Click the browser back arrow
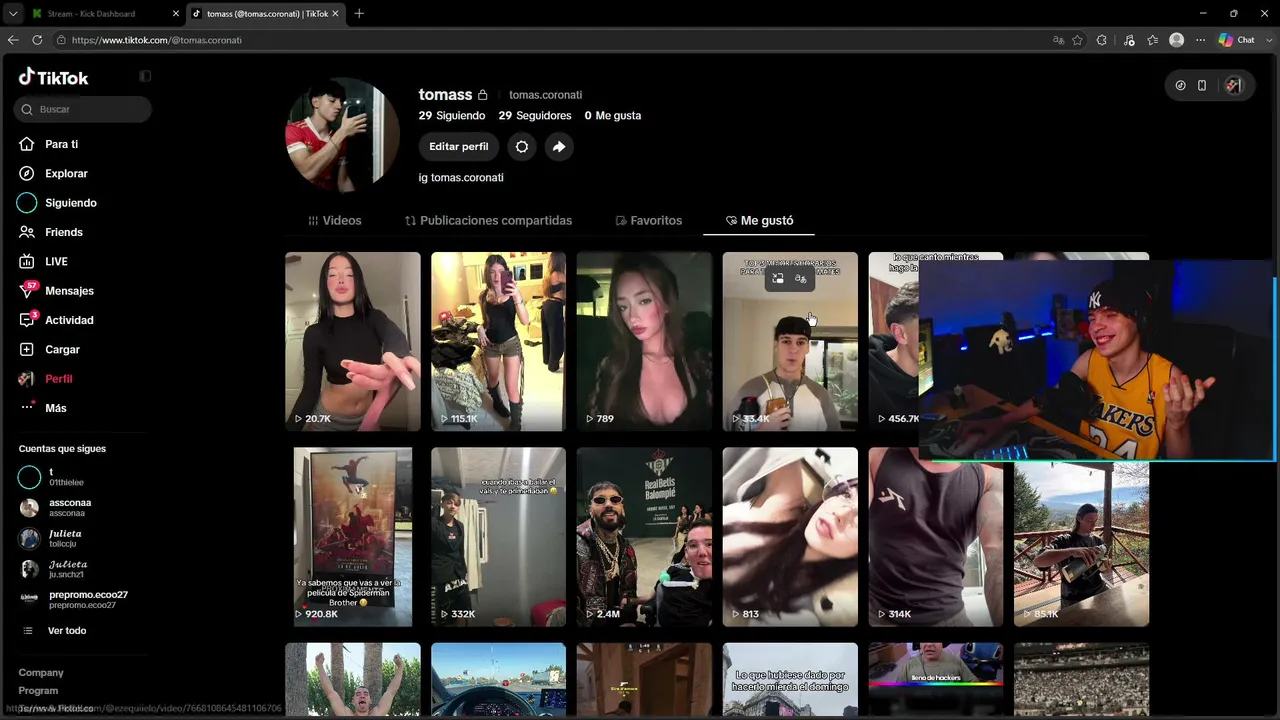The width and height of the screenshot is (1280, 720). pyautogui.click(x=13, y=40)
